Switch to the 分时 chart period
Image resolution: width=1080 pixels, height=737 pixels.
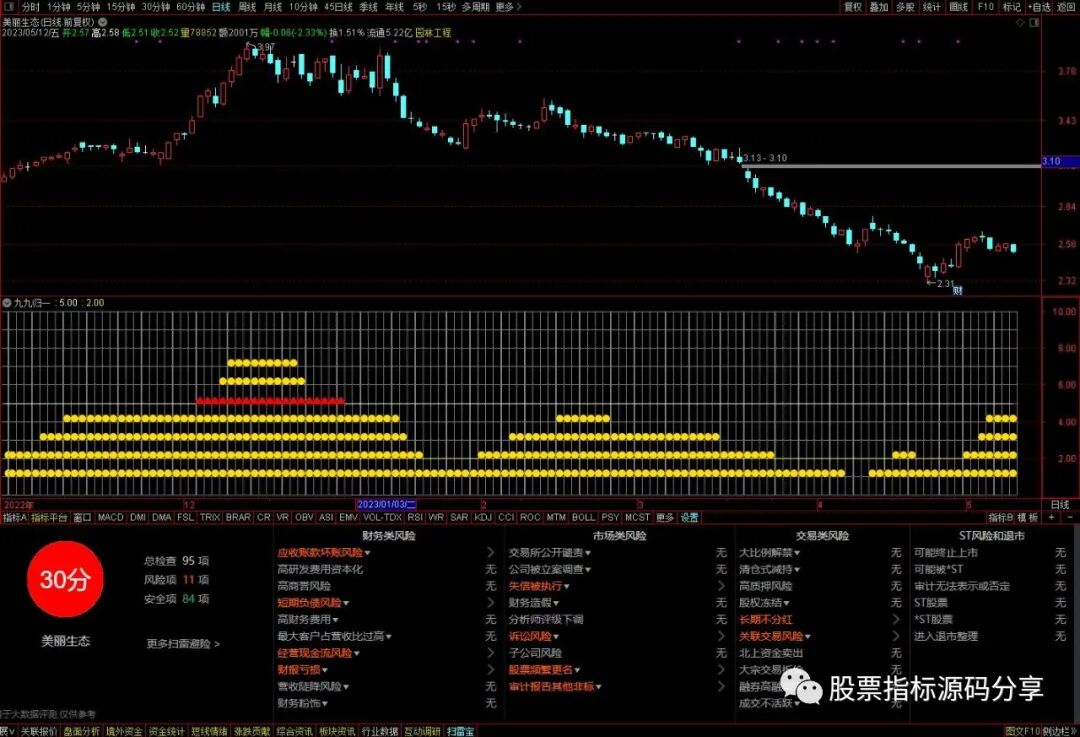pyautogui.click(x=30, y=7)
